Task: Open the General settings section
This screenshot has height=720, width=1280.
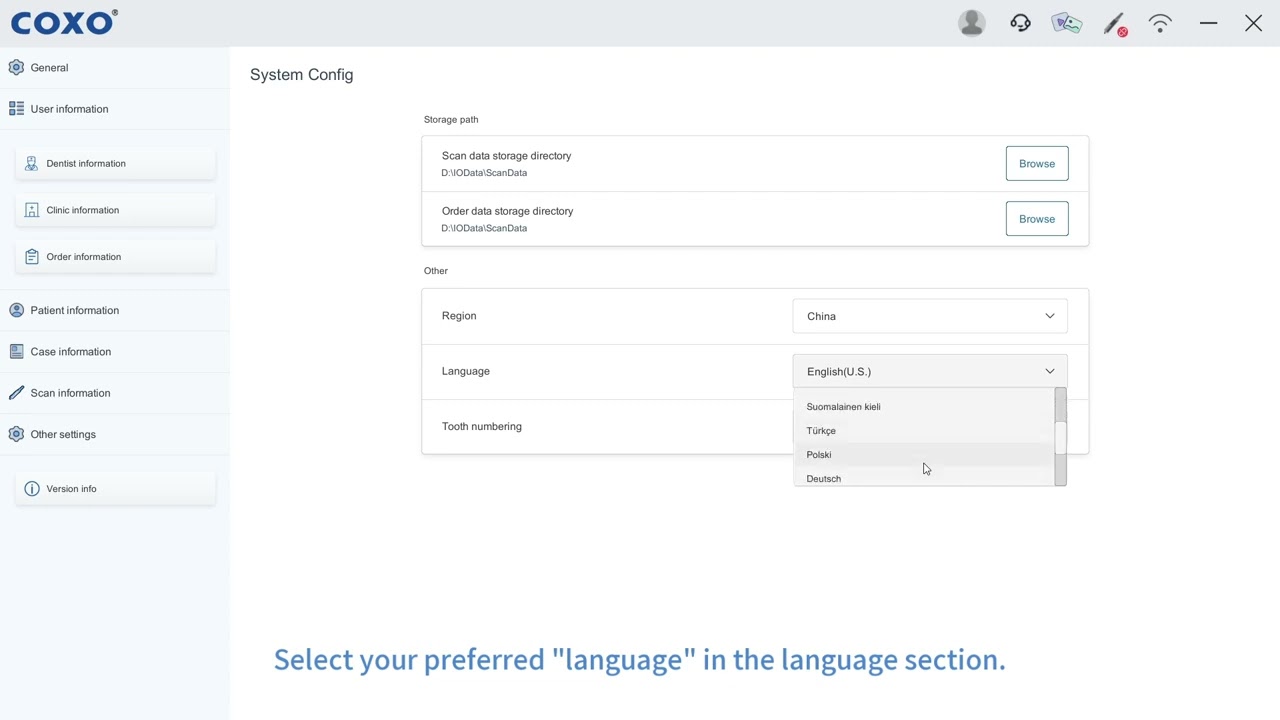Action: pyautogui.click(x=115, y=67)
